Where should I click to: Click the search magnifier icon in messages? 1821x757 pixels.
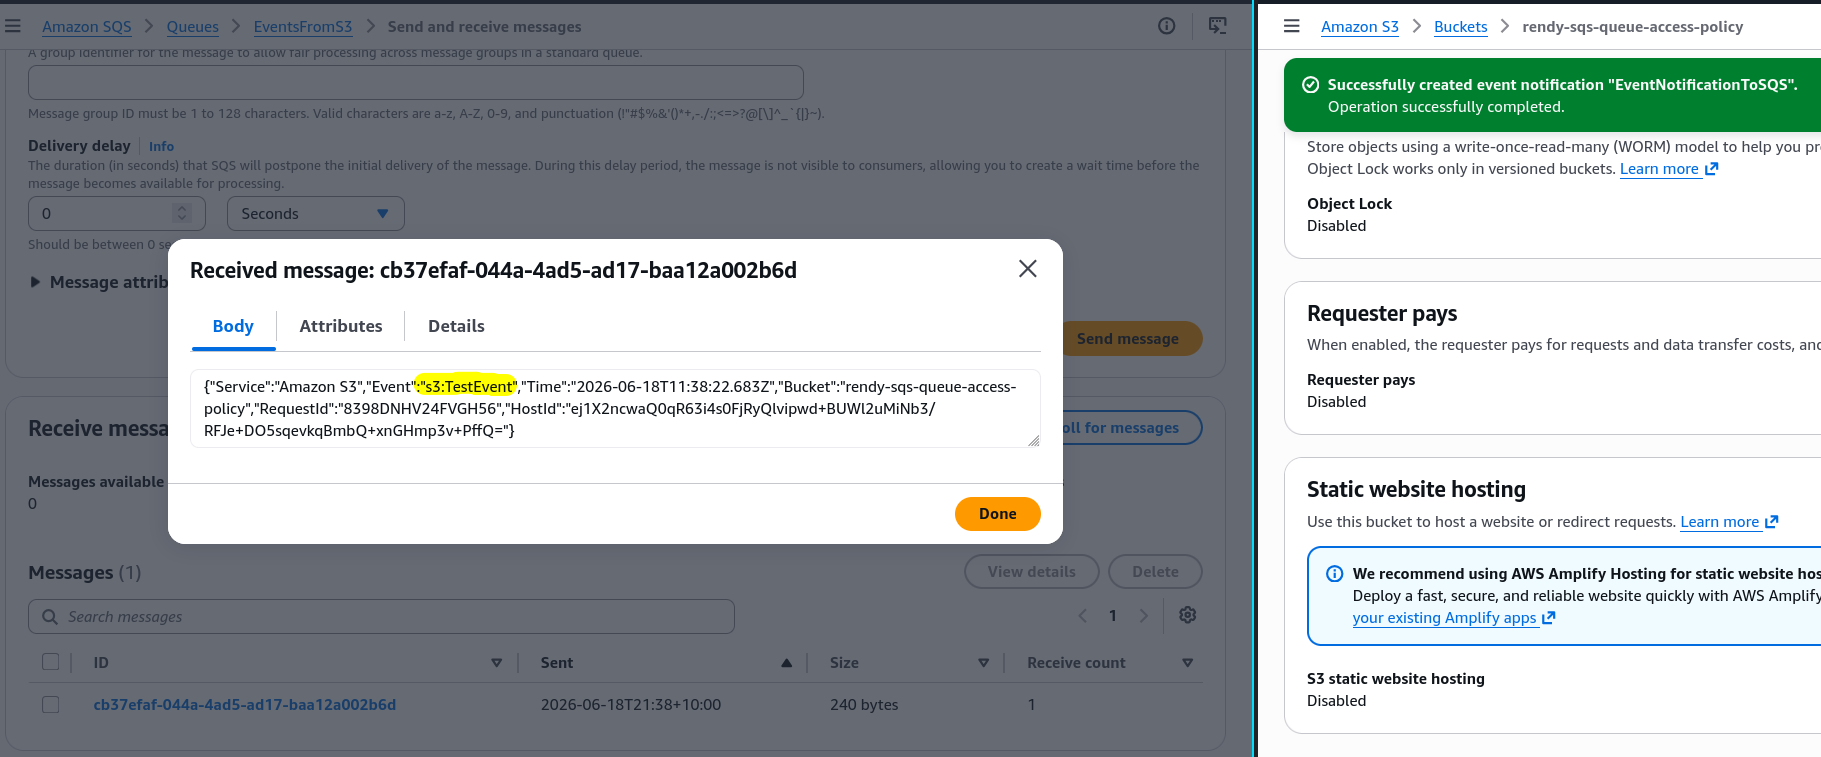point(50,617)
